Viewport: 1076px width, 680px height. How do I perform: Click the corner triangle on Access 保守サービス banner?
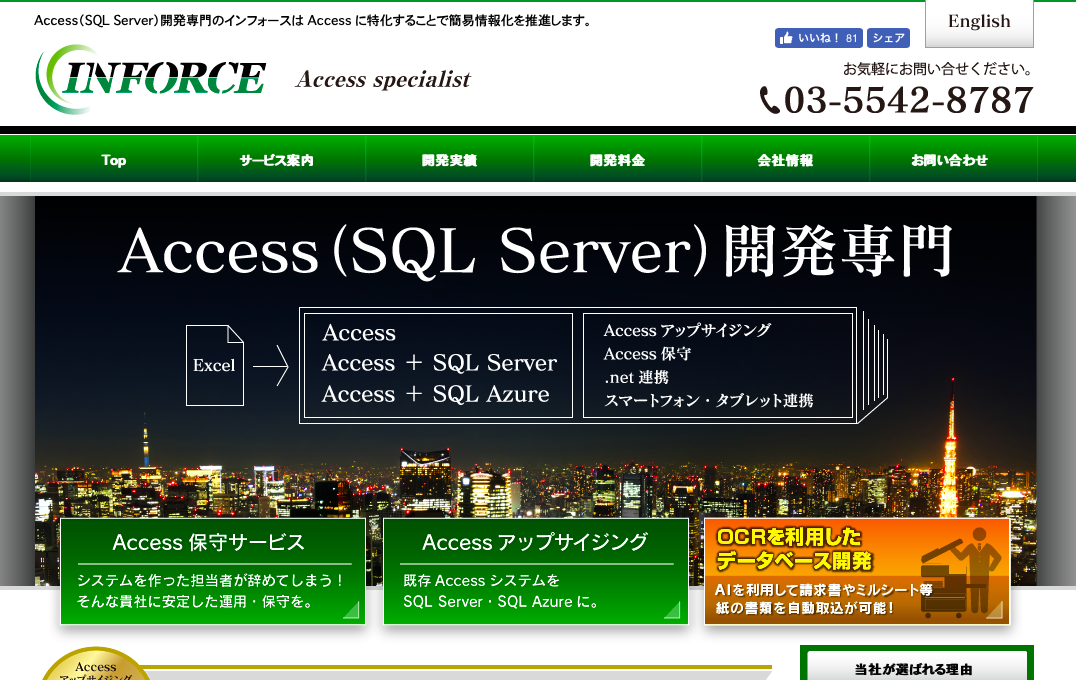click(352, 610)
